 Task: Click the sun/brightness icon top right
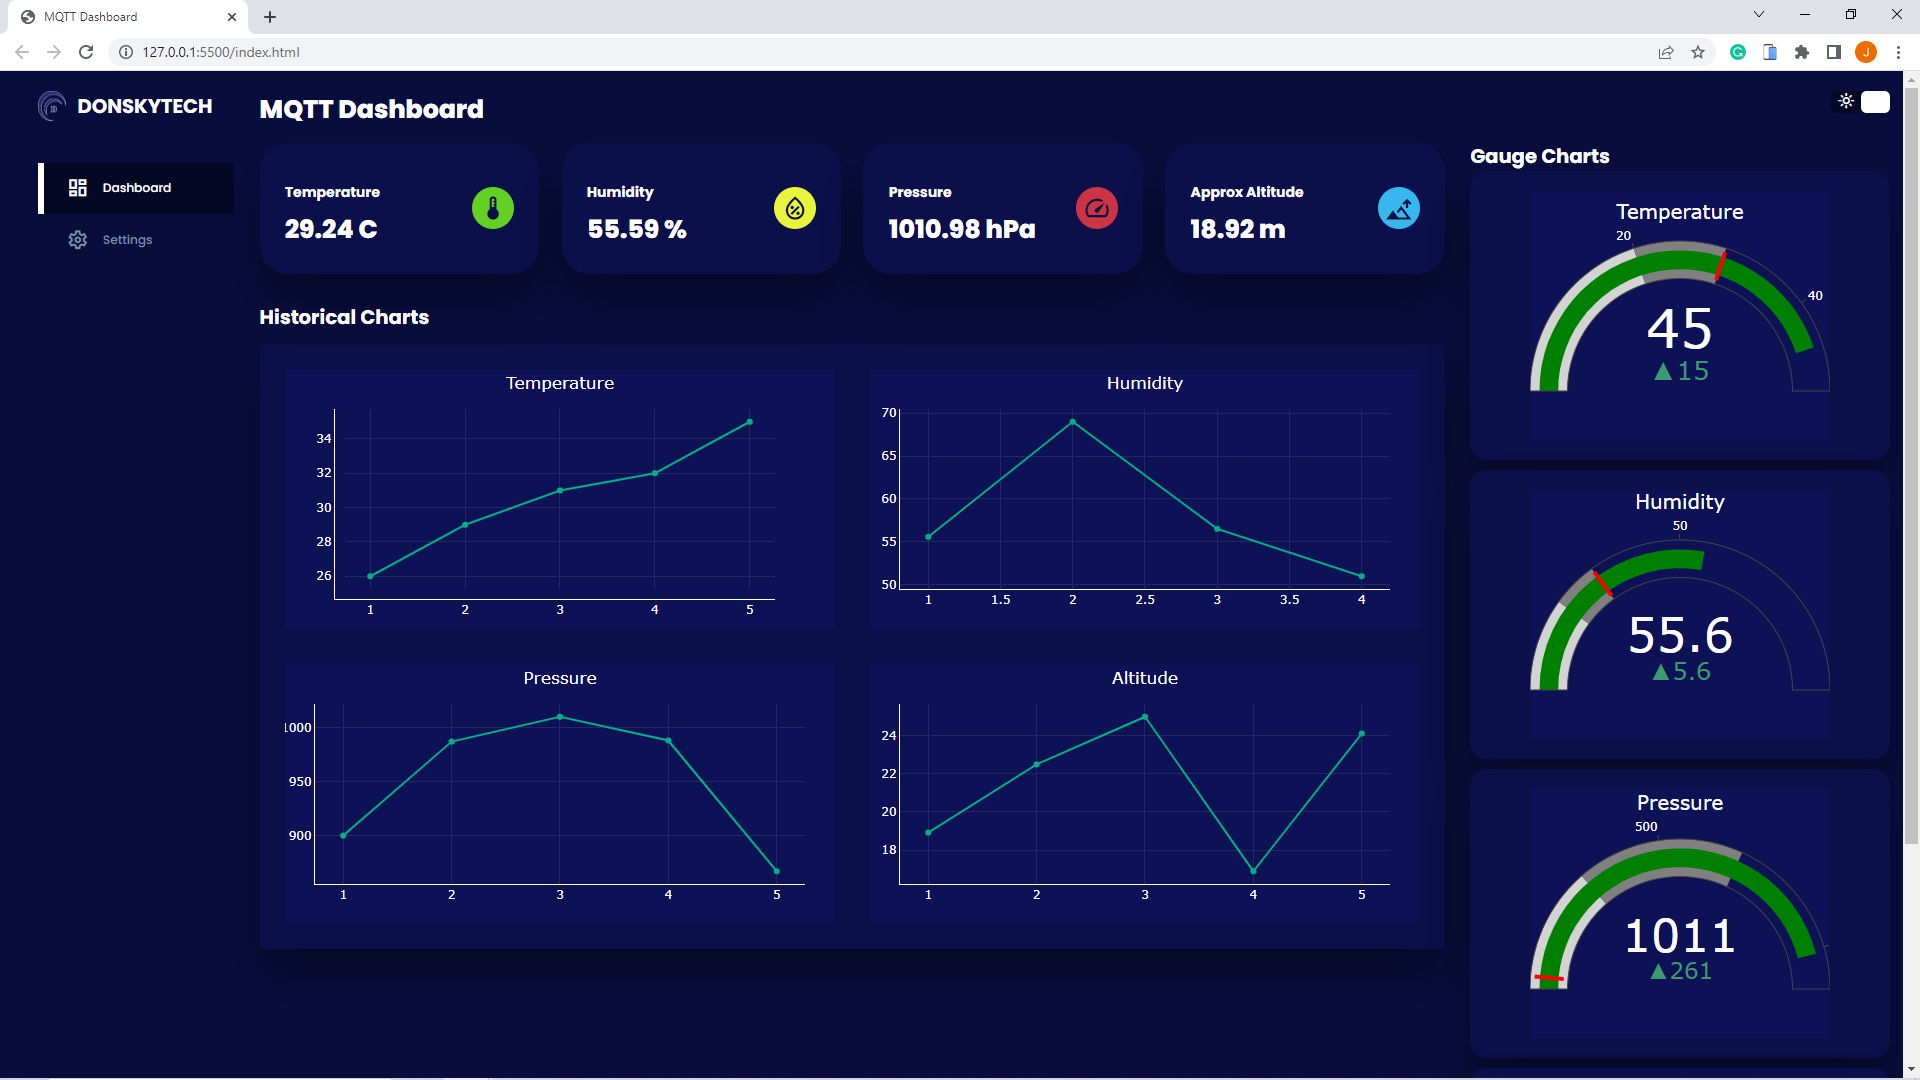(1846, 102)
